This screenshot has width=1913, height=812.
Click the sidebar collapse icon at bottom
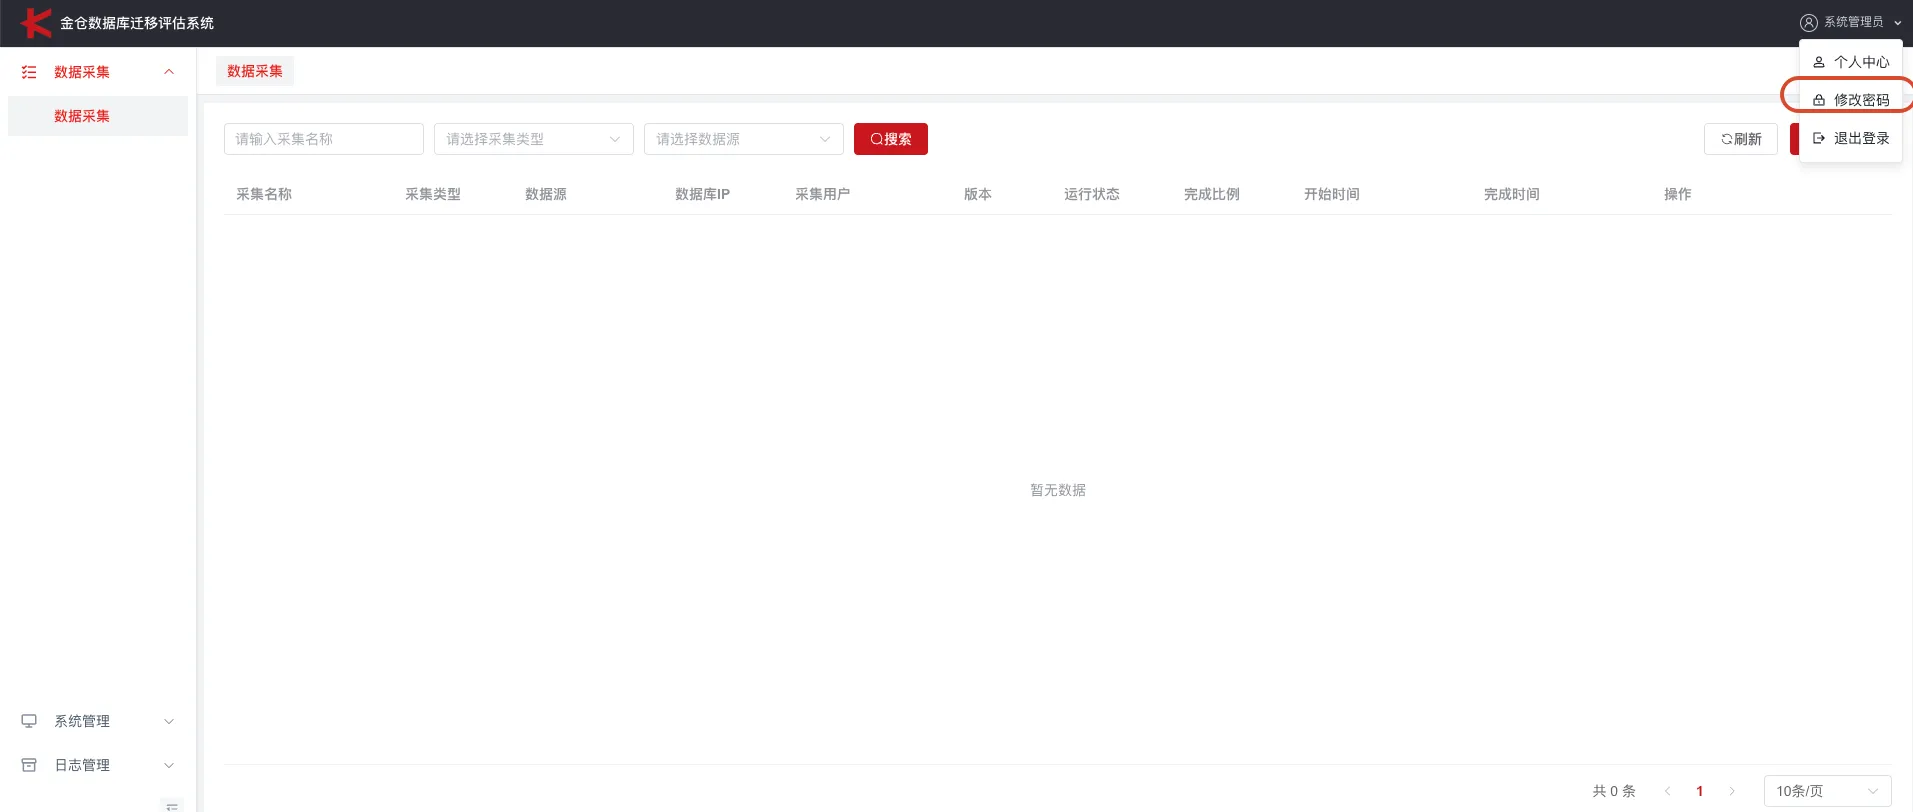[x=172, y=806]
